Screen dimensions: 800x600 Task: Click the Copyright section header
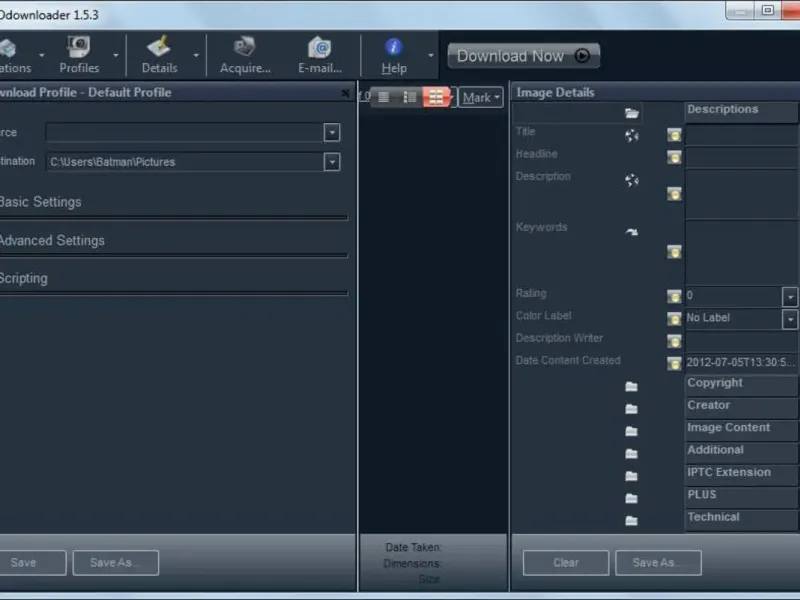pos(741,385)
